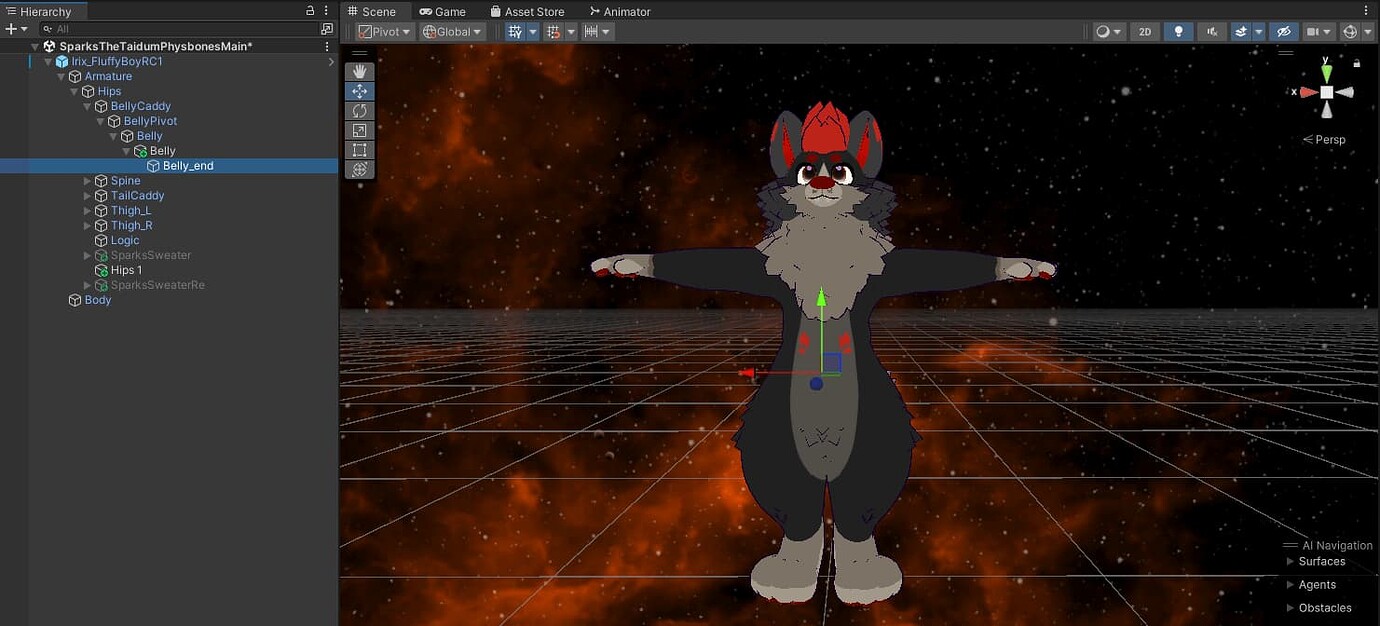Open the draw mode shading dropdown
1380x626 pixels.
tap(1109, 32)
